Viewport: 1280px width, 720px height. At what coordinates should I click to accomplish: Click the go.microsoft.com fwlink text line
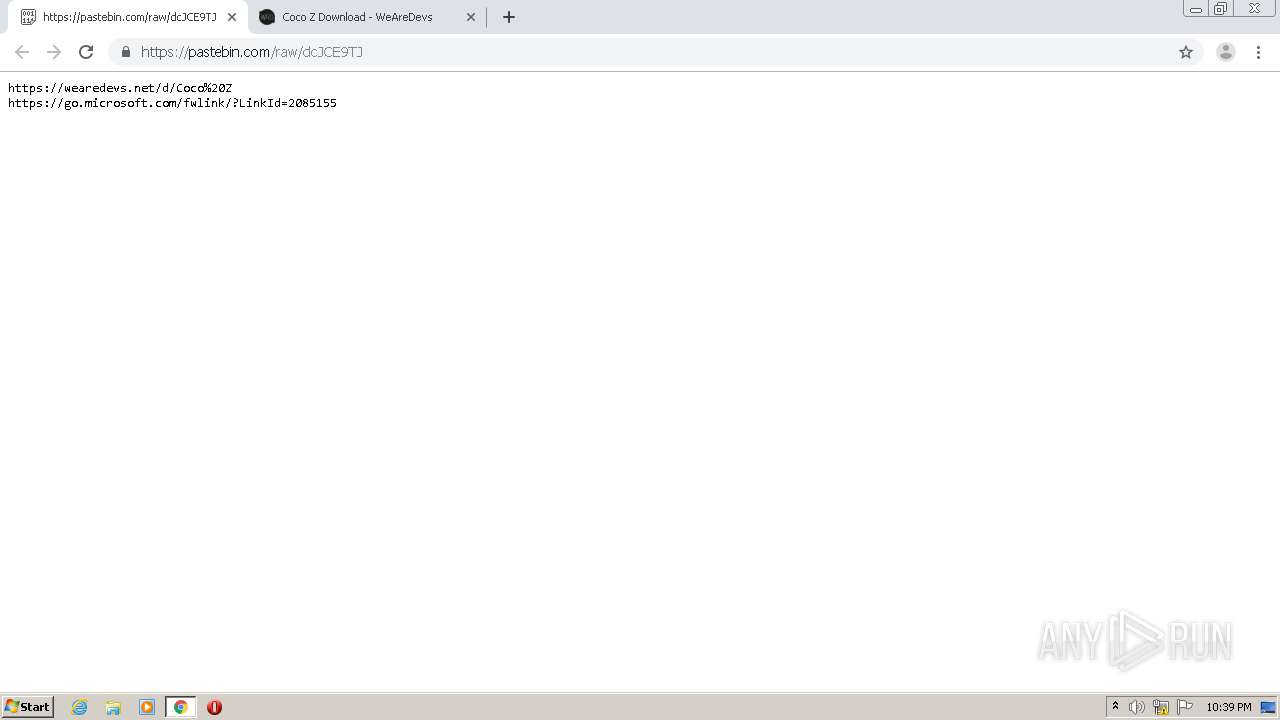point(172,103)
